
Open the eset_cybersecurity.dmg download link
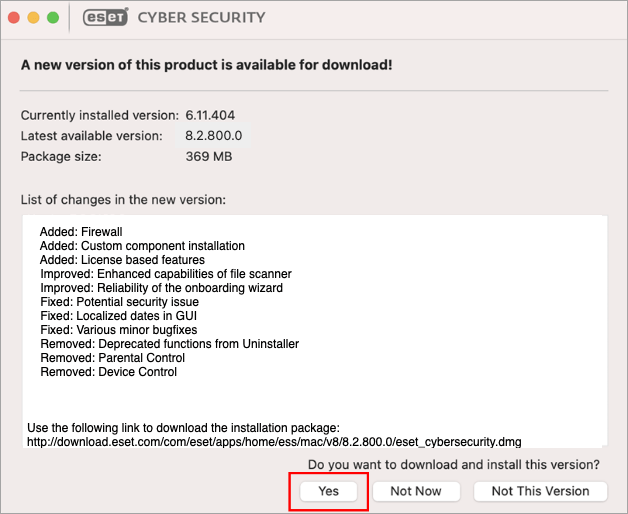point(274,442)
